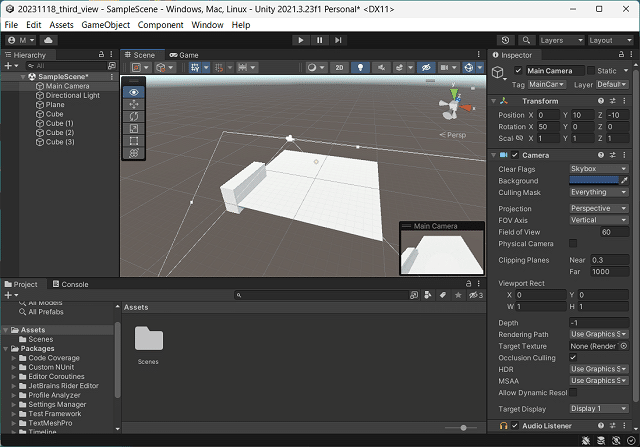This screenshot has width=640, height=447.
Task: Collapse SampleScene in Hierarchy
Action: coord(23,77)
